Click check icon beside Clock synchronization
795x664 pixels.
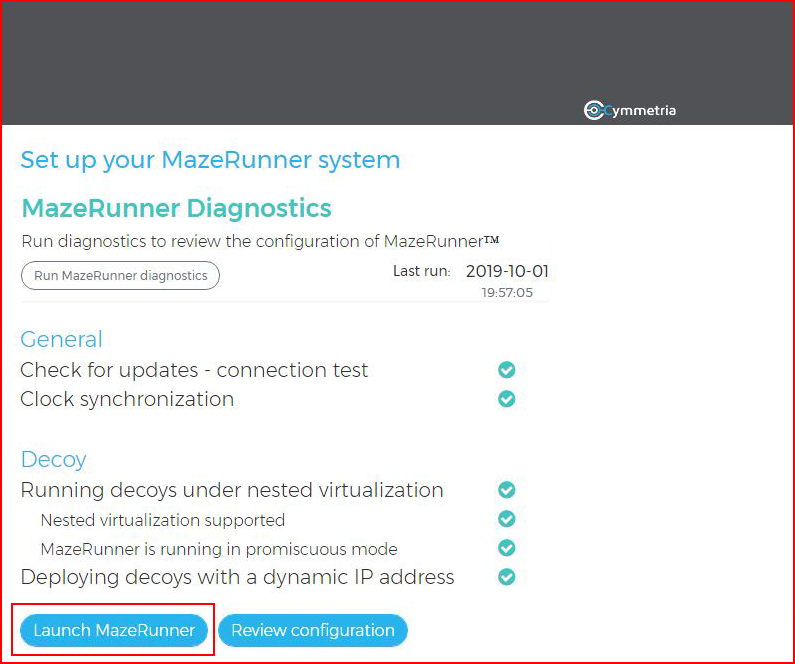[507, 399]
